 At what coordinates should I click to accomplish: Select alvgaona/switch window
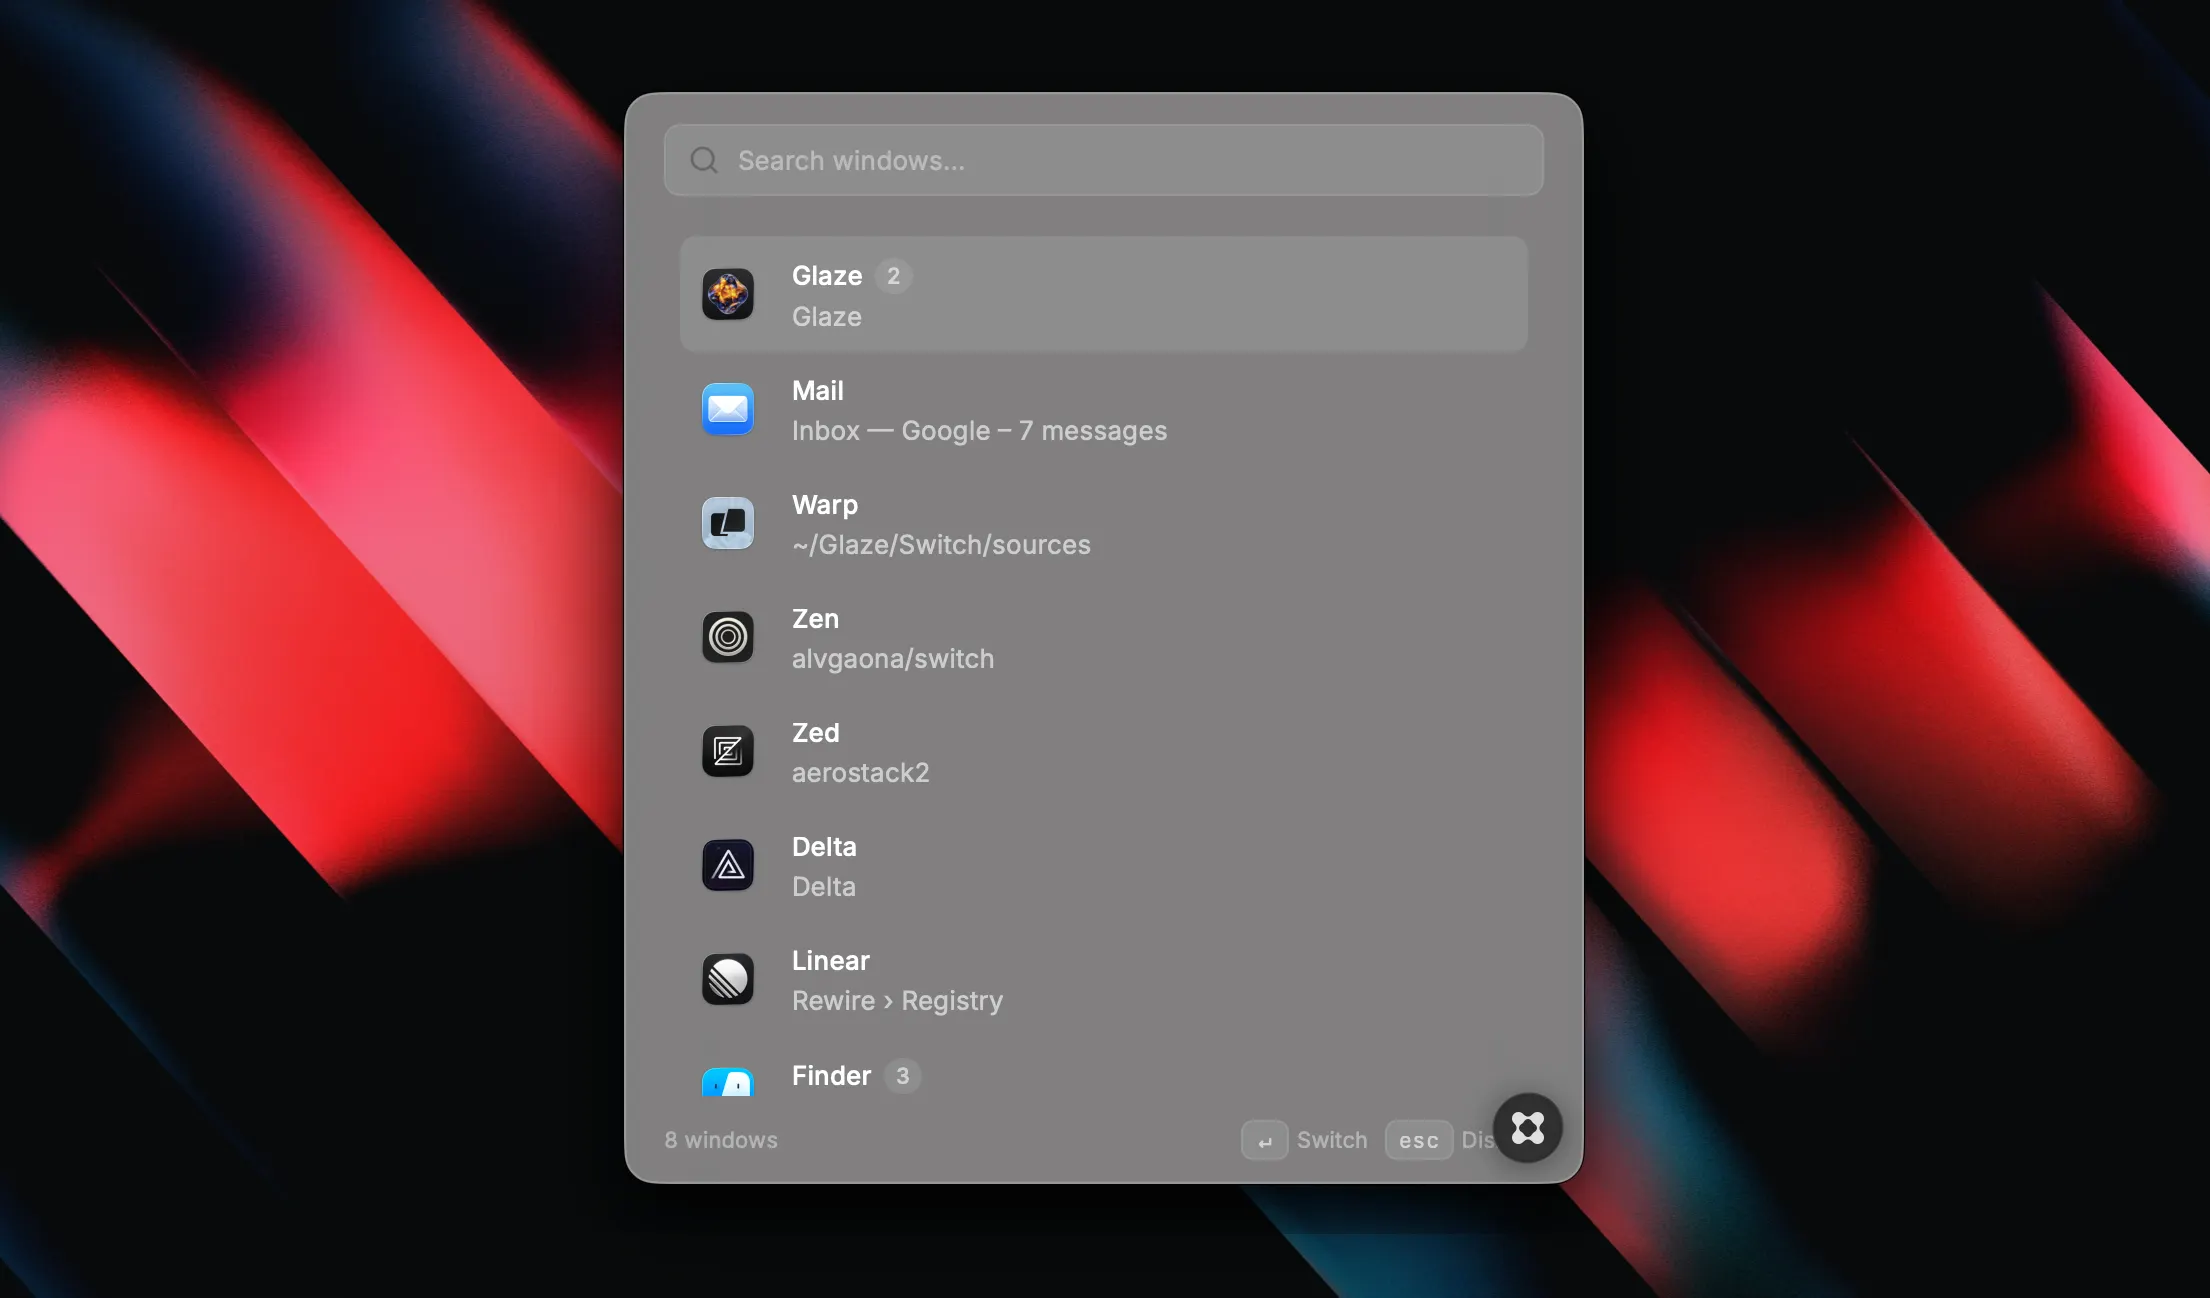[x=893, y=659]
